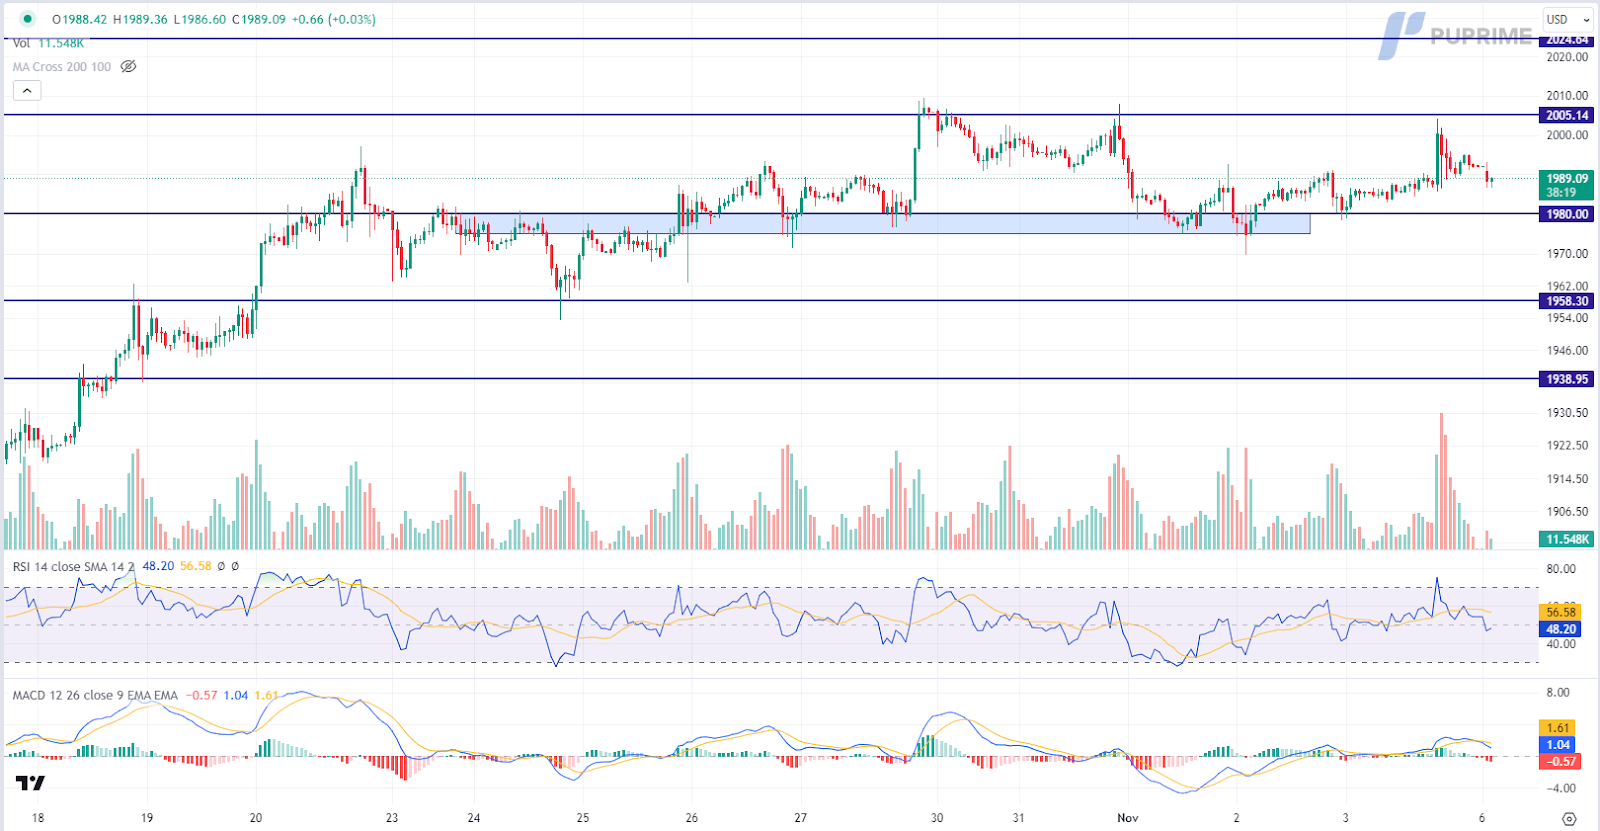Screen dimensions: 1600x831
Task: Click MACD legend value -0.57
Action: [x=201, y=695]
